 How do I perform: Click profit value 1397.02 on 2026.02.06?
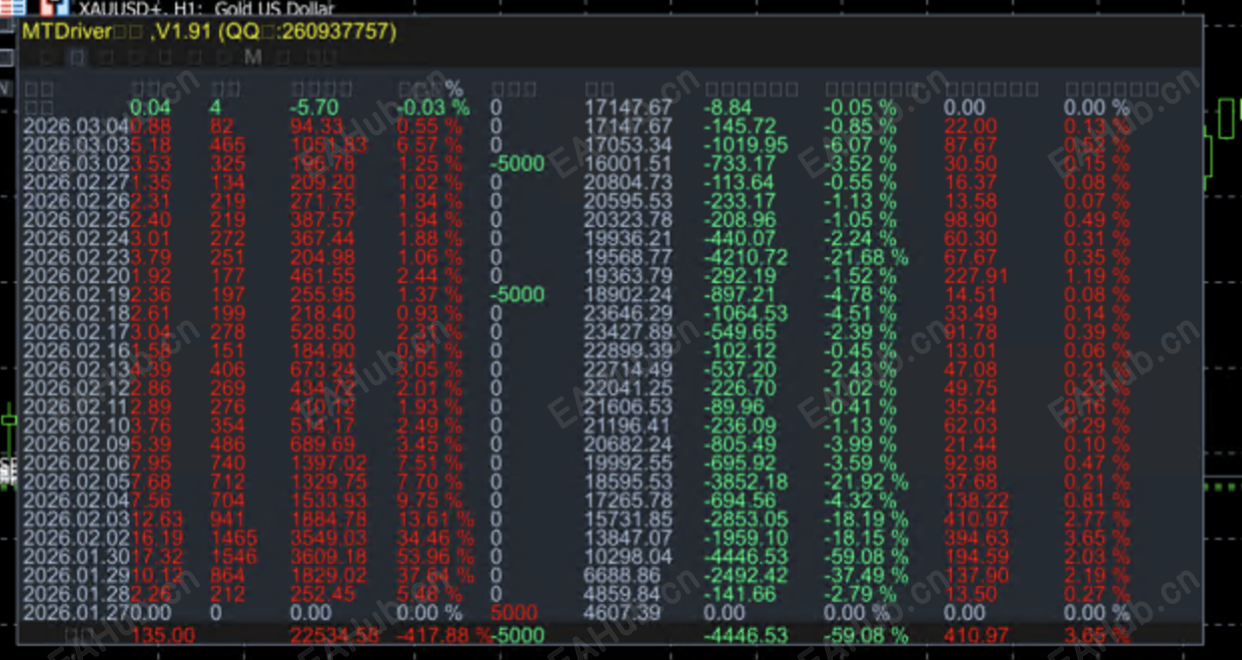pyautogui.click(x=329, y=463)
